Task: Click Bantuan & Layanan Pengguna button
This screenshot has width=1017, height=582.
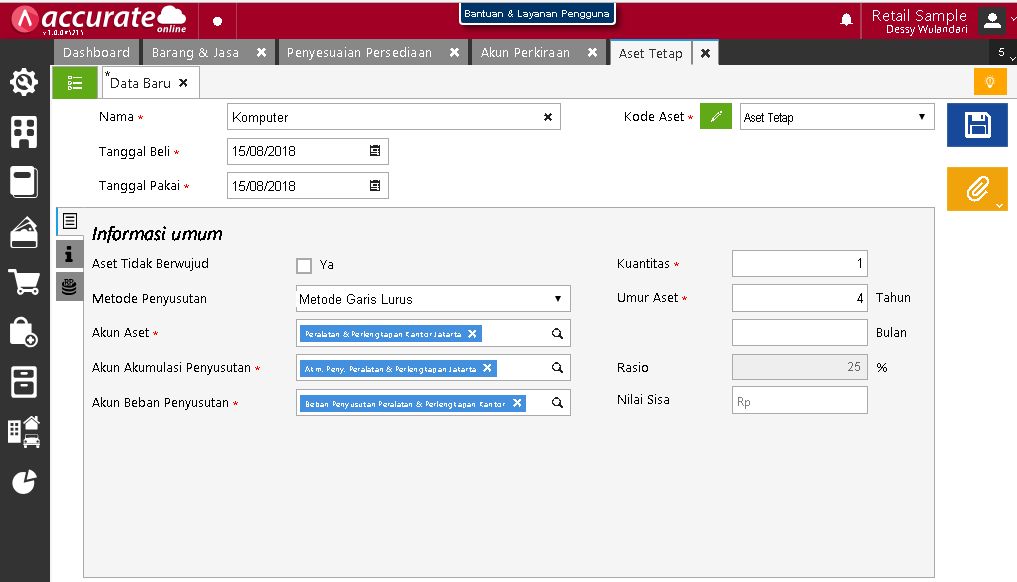Action: coord(537,14)
